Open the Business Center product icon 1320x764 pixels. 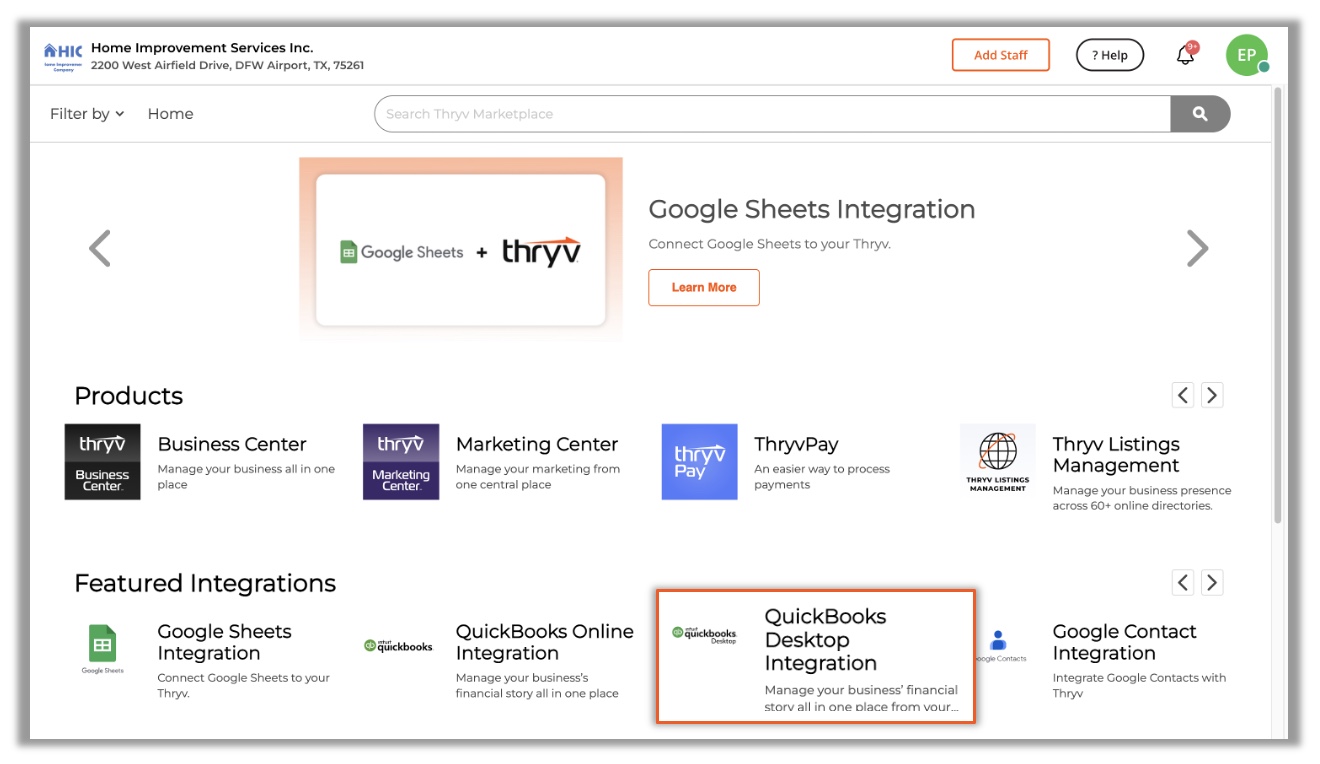coord(102,462)
